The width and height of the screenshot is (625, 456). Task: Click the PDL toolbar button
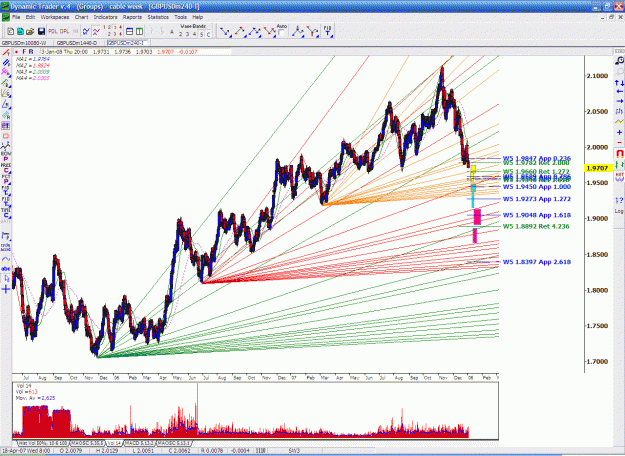coord(53,31)
